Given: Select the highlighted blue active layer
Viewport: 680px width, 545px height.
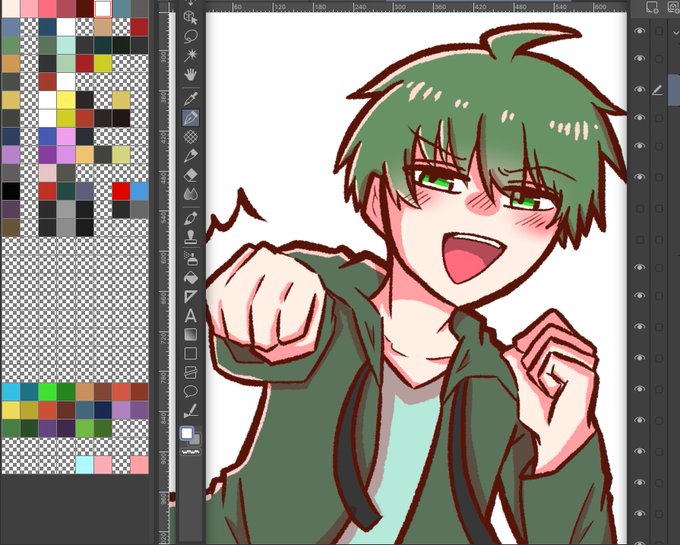Looking at the screenshot, I should 674,90.
